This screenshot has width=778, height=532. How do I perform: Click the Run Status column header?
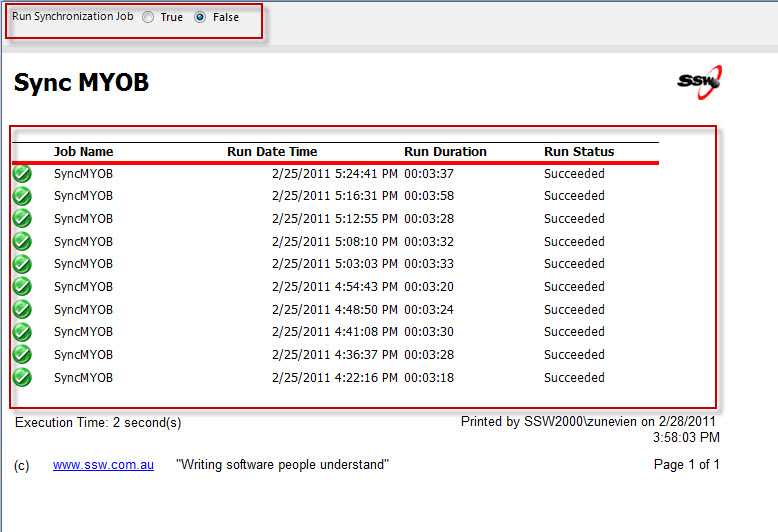click(579, 152)
